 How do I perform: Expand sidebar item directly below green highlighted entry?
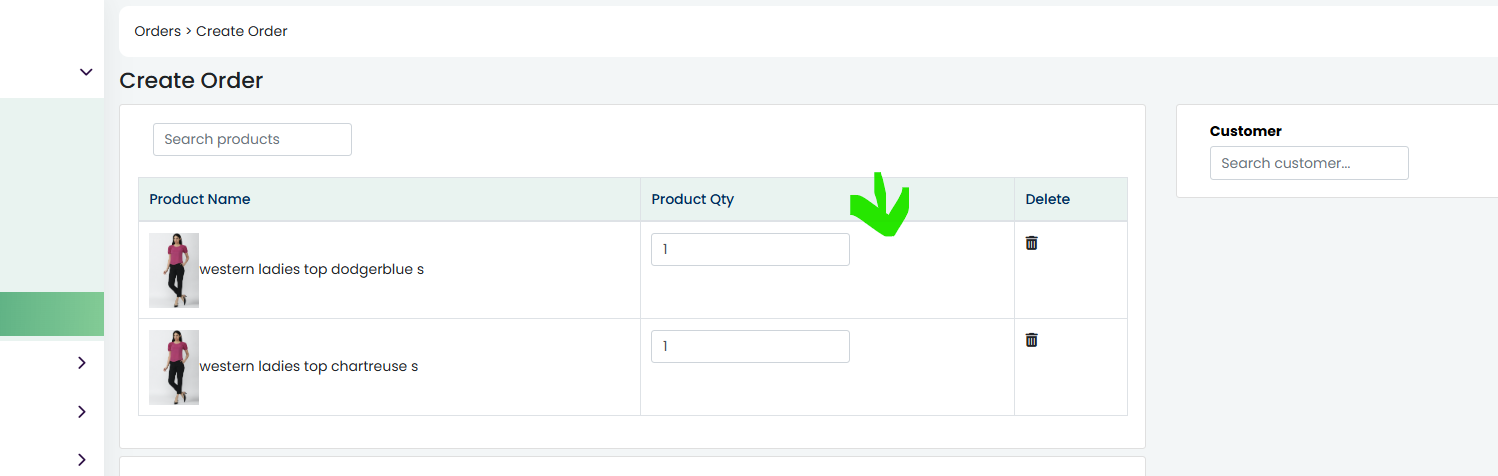coord(82,363)
